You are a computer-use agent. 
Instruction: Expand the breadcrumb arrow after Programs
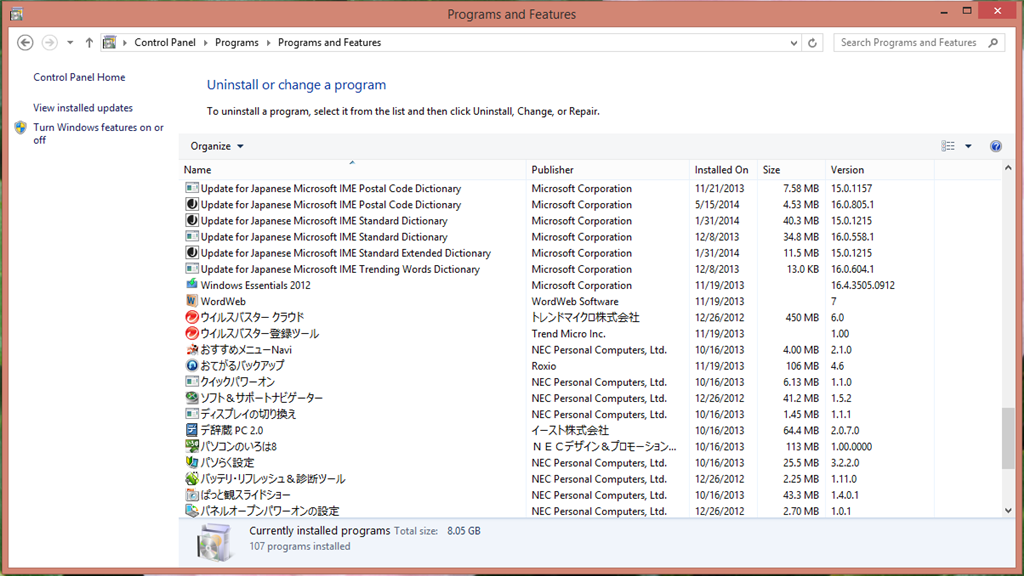pyautogui.click(x=268, y=42)
